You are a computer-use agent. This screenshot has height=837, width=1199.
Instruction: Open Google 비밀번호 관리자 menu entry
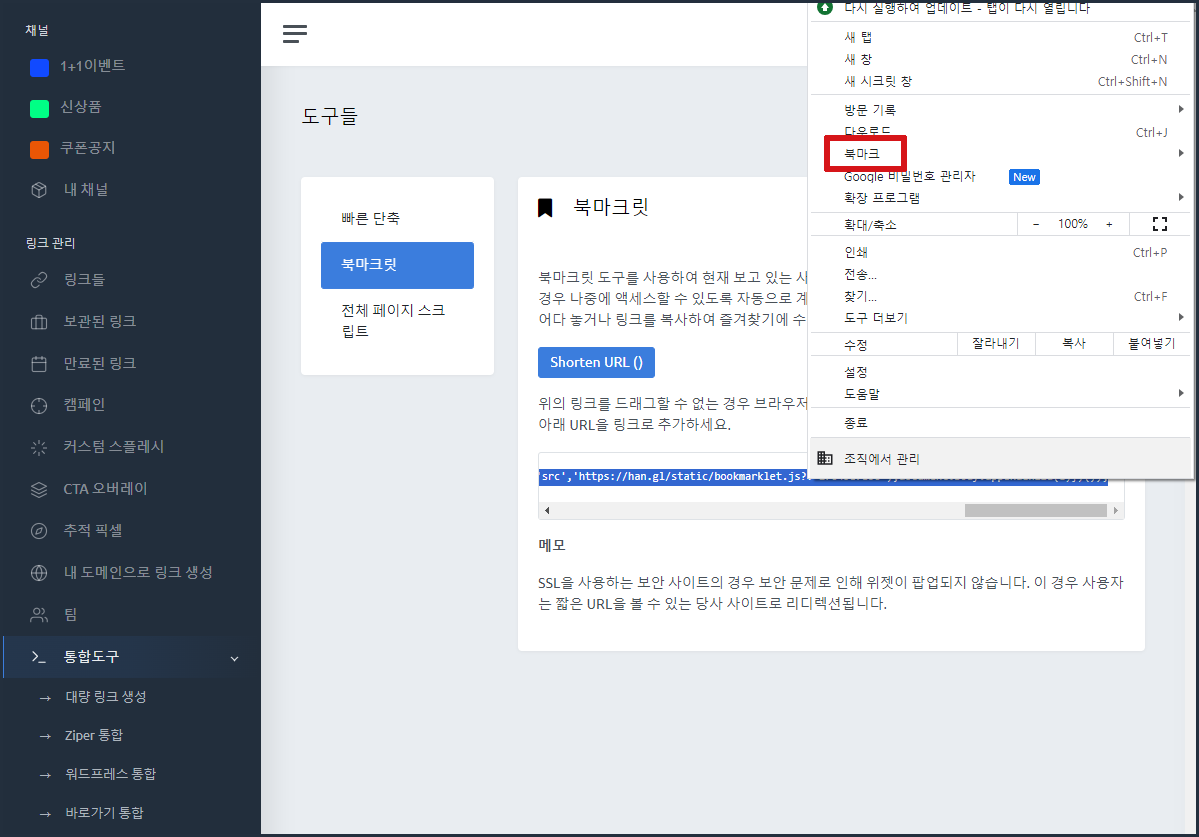(x=1001, y=177)
